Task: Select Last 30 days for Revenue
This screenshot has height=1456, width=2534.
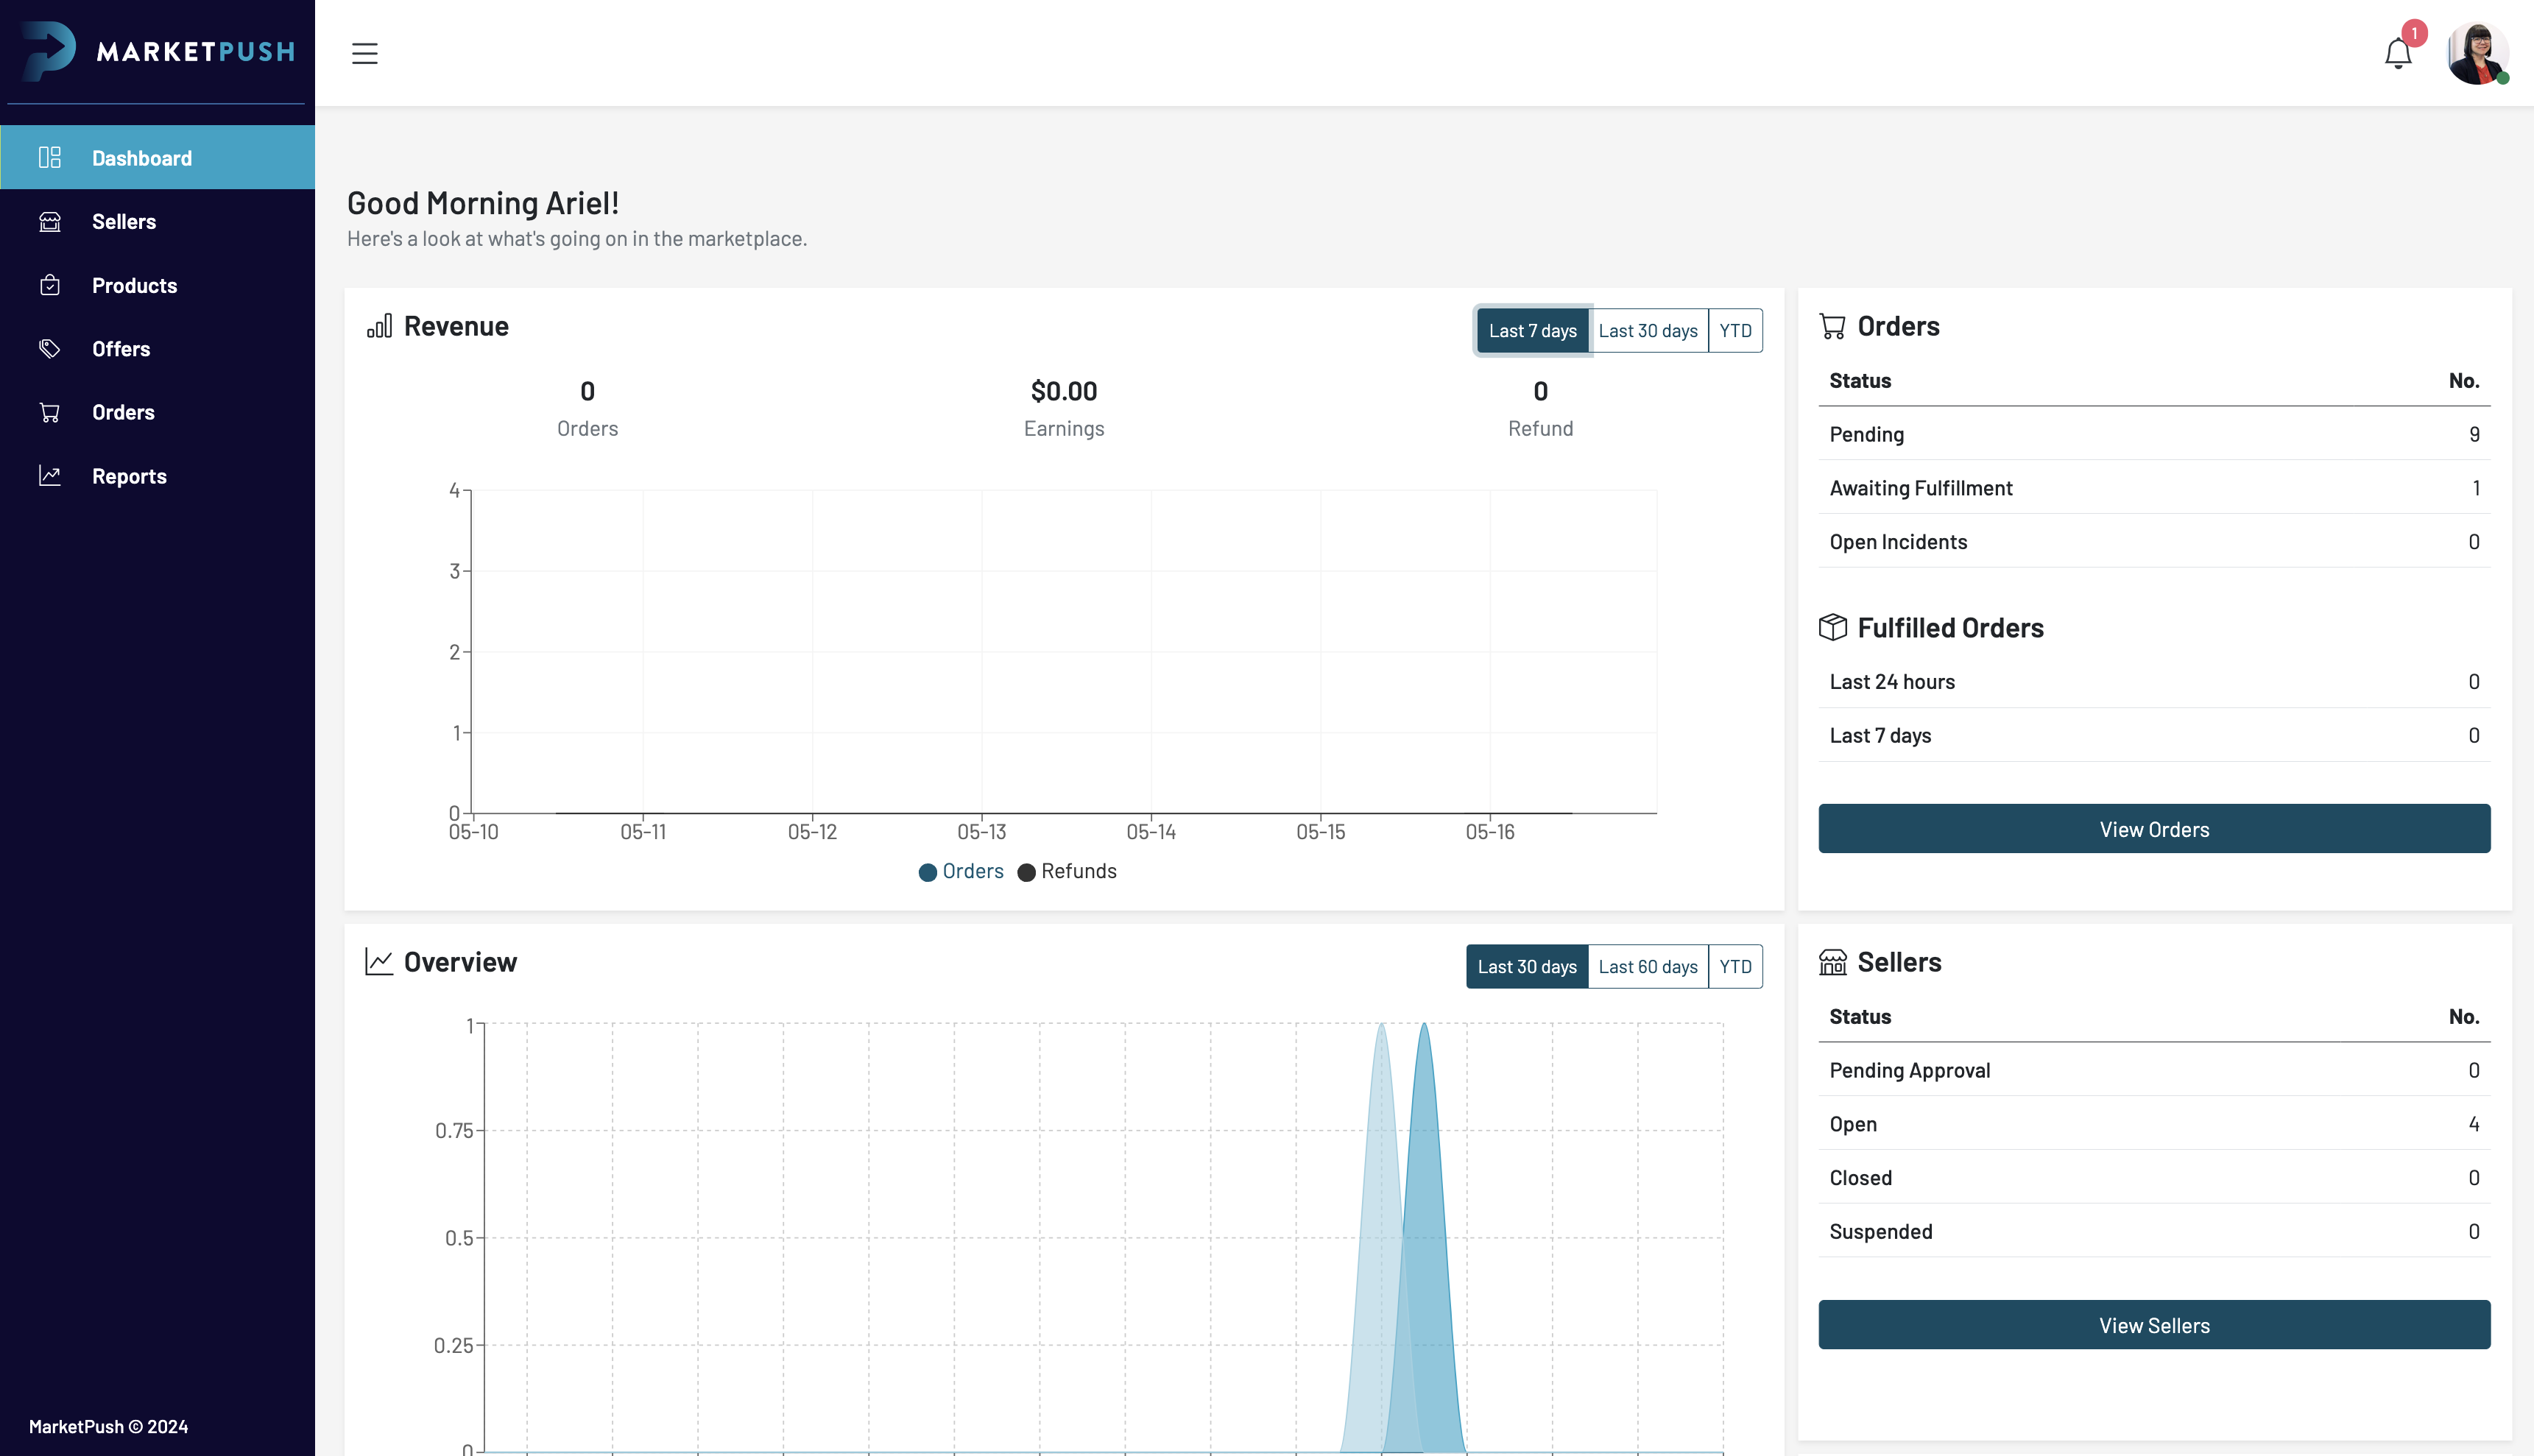Action: [x=1647, y=331]
